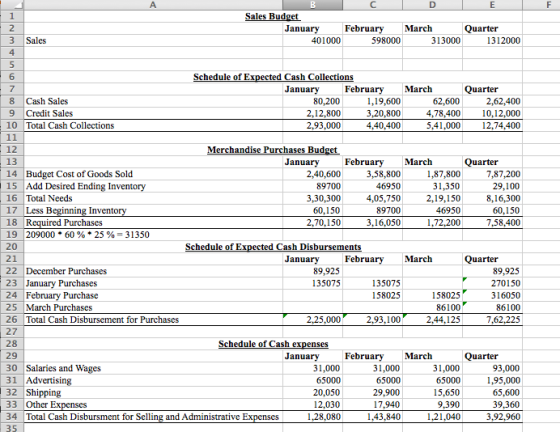Select row 34 header
This screenshot has height=432, width=560.
click(x=12, y=417)
